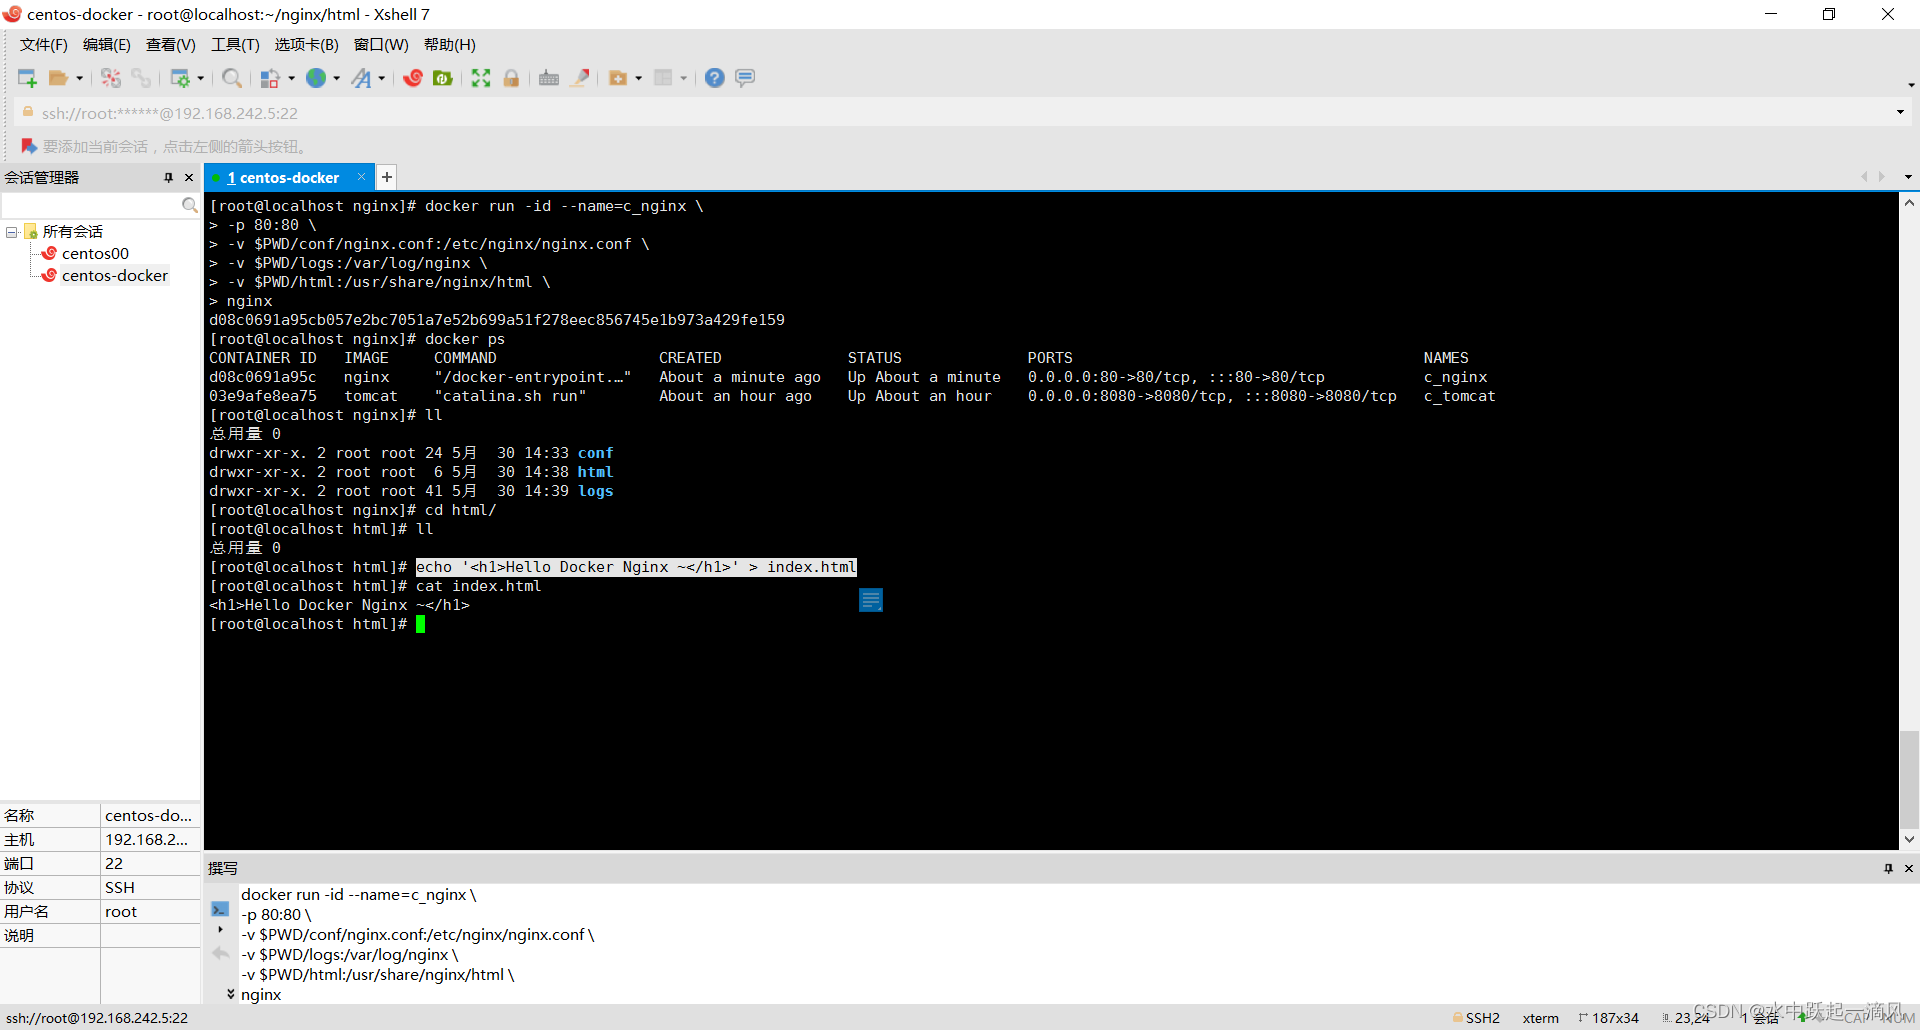Image resolution: width=1920 pixels, height=1030 pixels.
Task: Launch Xftp with the red swirl icon
Action: (x=413, y=78)
